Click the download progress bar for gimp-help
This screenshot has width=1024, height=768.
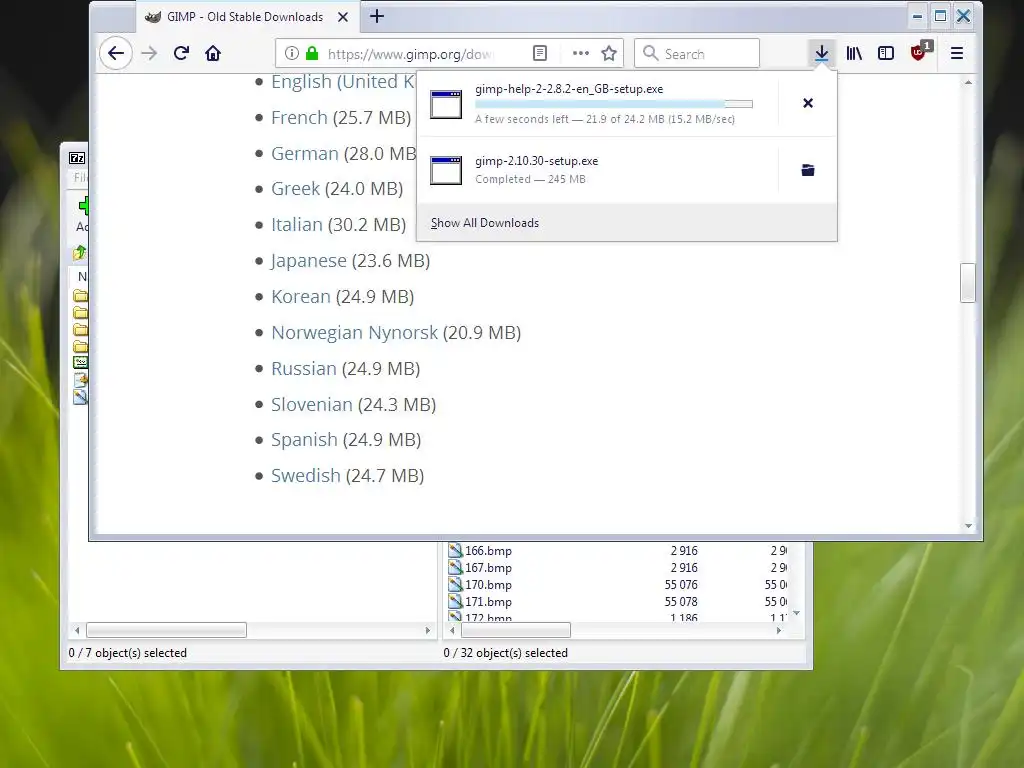614,104
